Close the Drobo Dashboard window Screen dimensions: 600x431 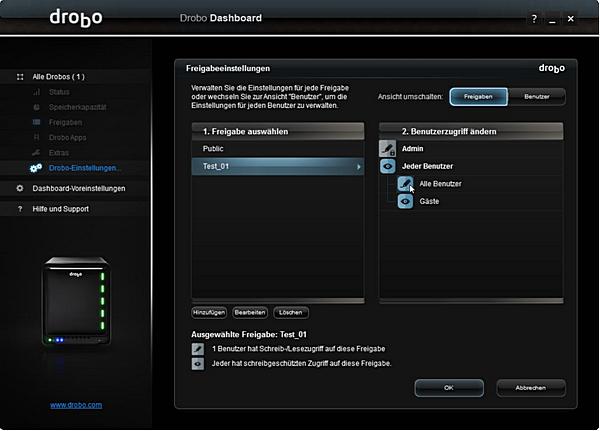tap(571, 19)
